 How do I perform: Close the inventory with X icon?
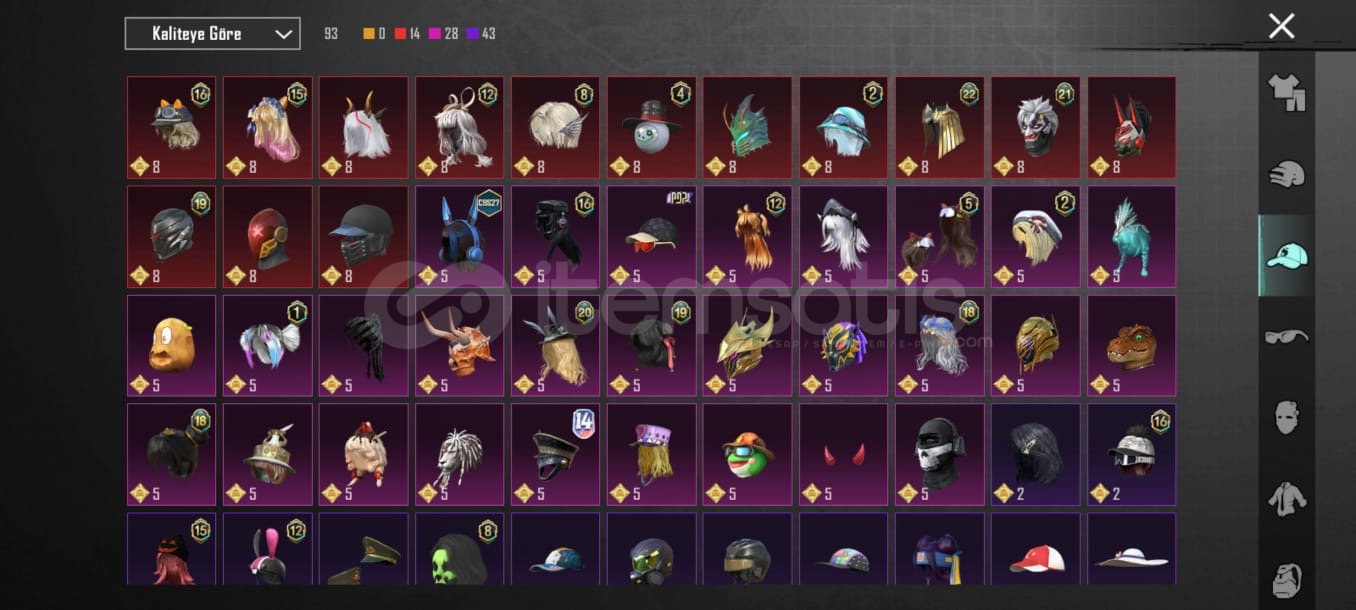[1281, 26]
